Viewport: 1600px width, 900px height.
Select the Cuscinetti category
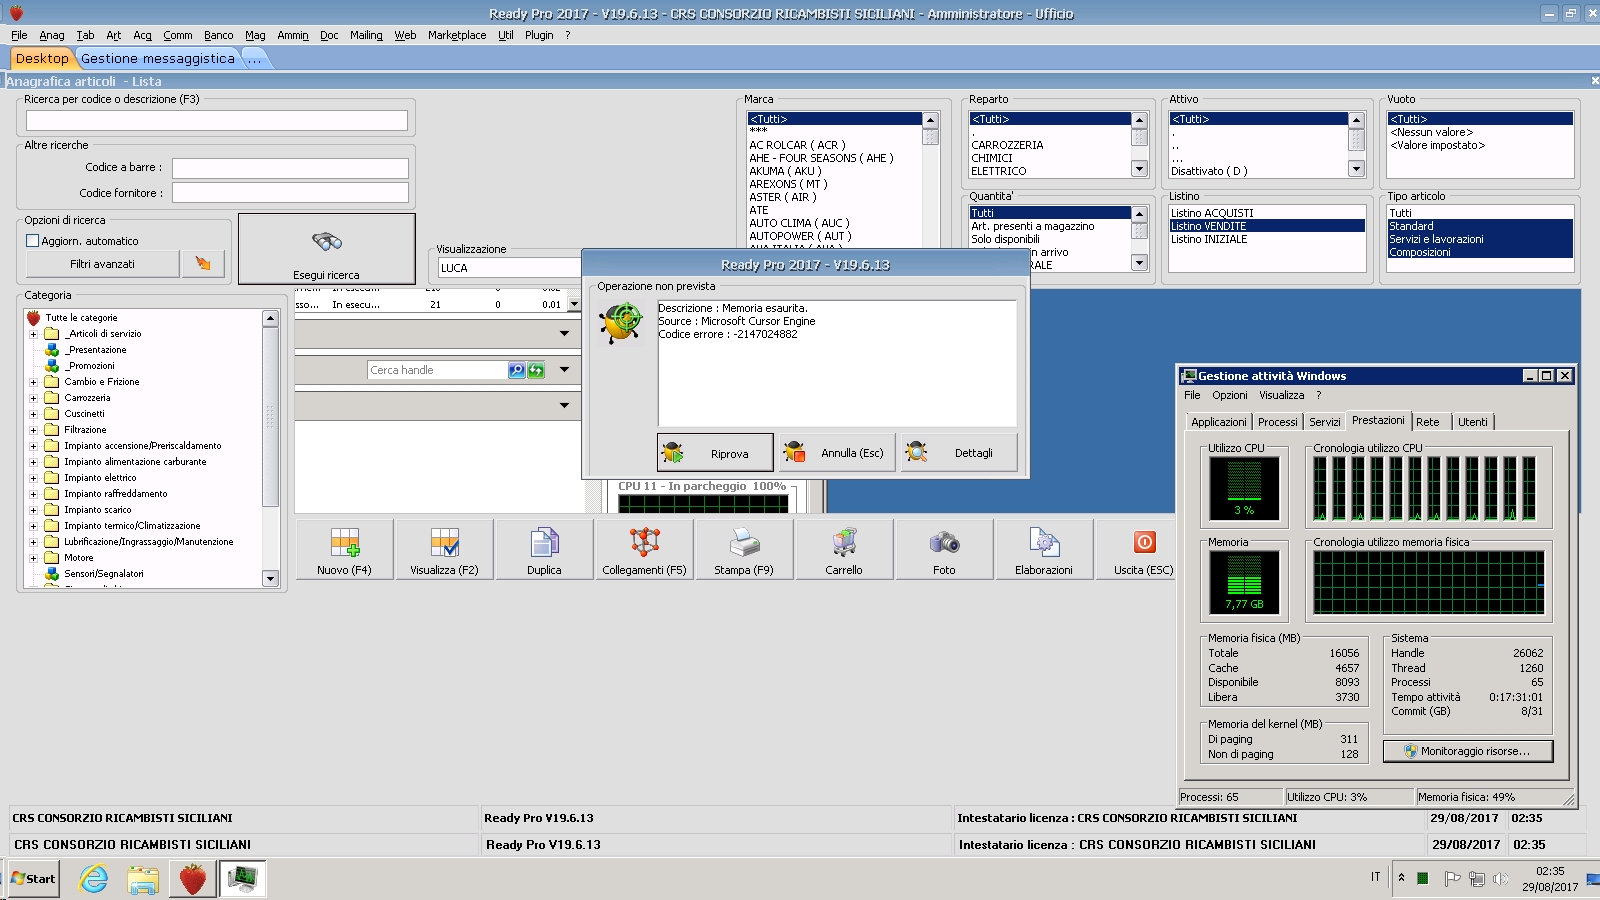[x=84, y=414]
